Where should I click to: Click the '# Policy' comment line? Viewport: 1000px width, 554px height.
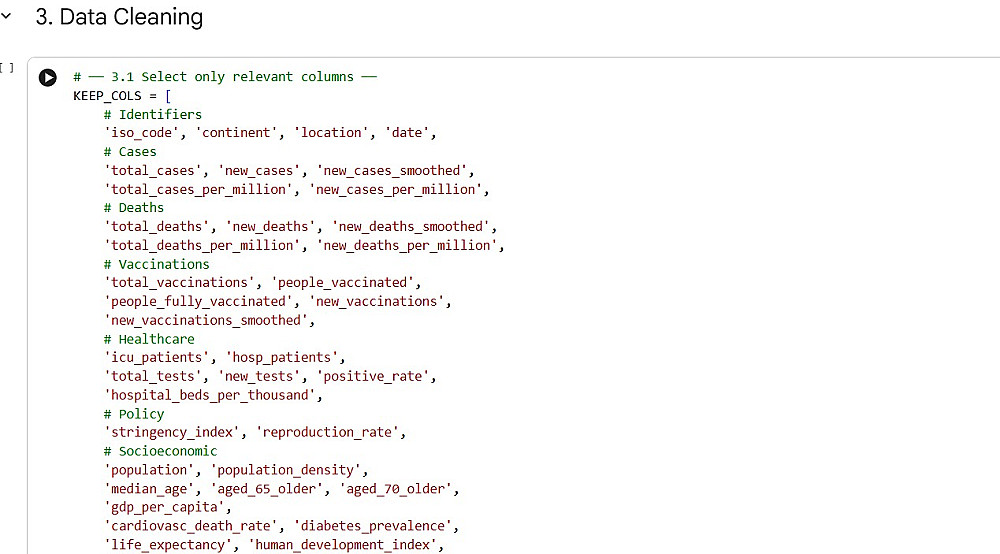134,414
